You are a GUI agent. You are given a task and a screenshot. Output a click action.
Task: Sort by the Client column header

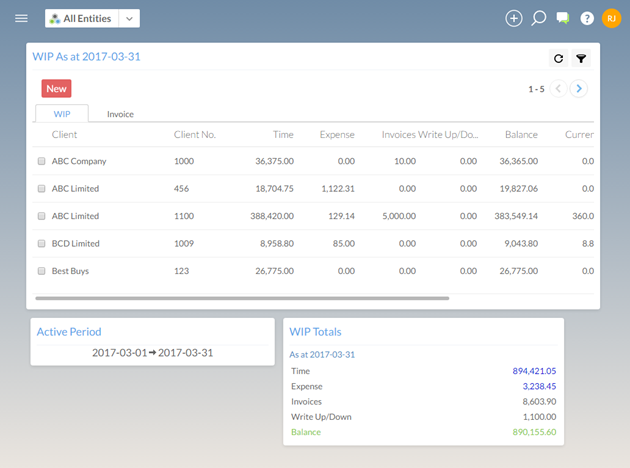(64, 135)
